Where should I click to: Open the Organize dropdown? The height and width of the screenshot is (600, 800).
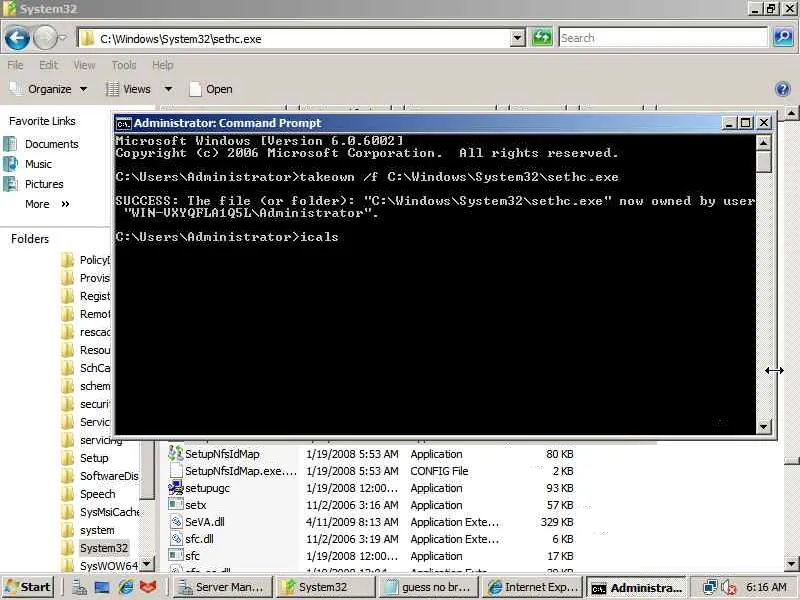49,89
